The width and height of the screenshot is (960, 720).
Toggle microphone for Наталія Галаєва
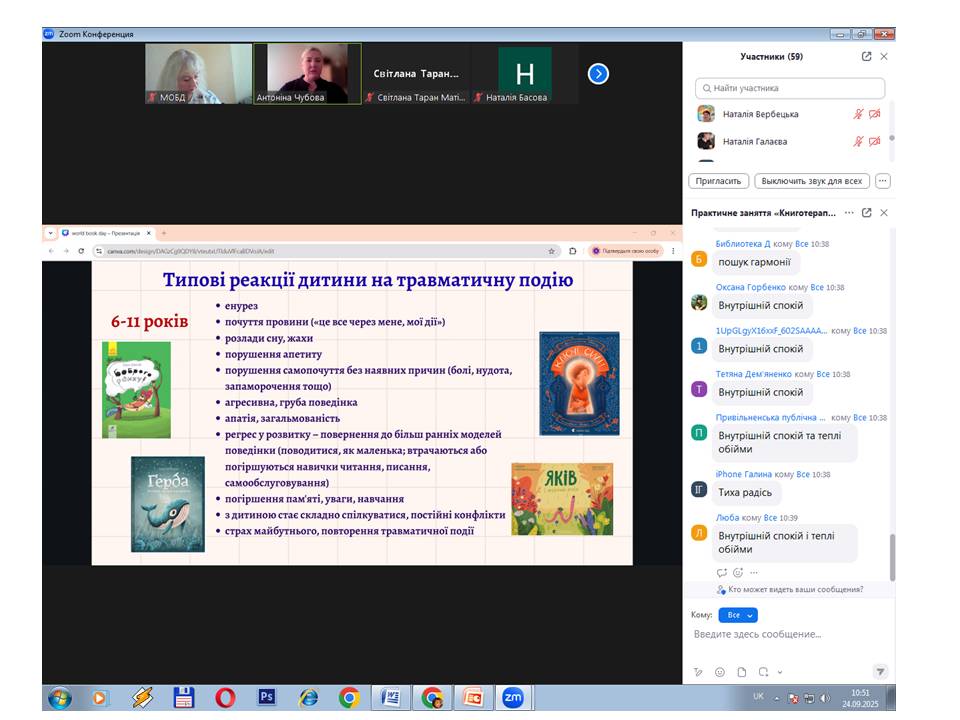[858, 141]
